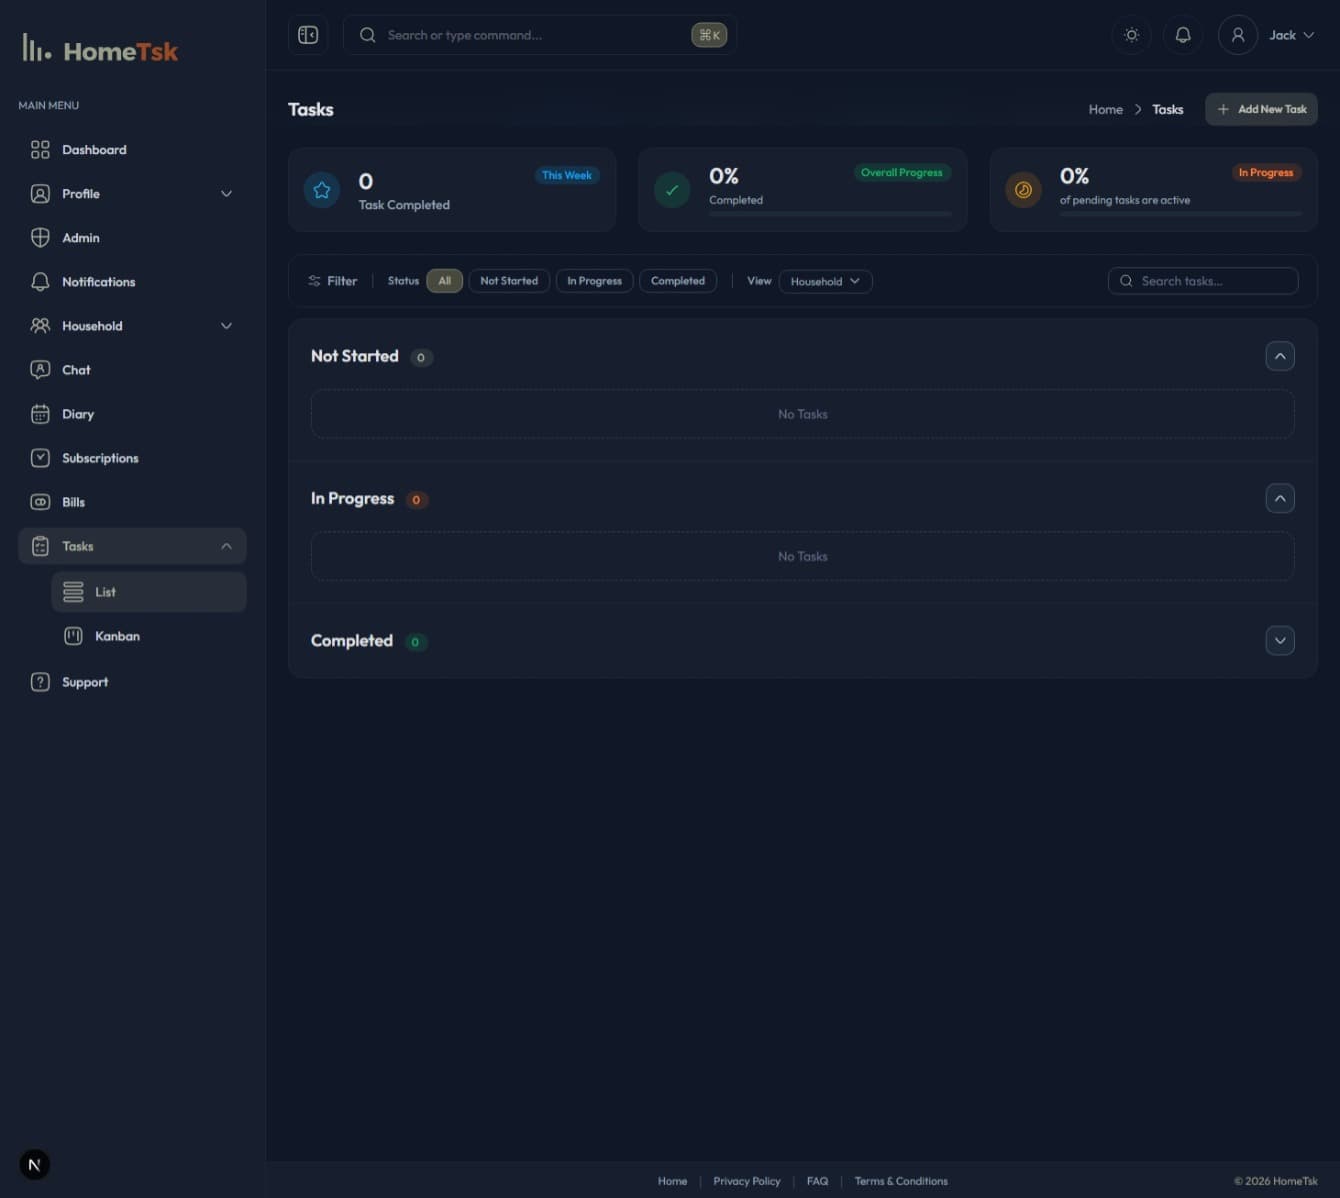Viewport: 1340px width, 1198px height.
Task: Filter tasks by Not Started status
Action: click(x=508, y=281)
